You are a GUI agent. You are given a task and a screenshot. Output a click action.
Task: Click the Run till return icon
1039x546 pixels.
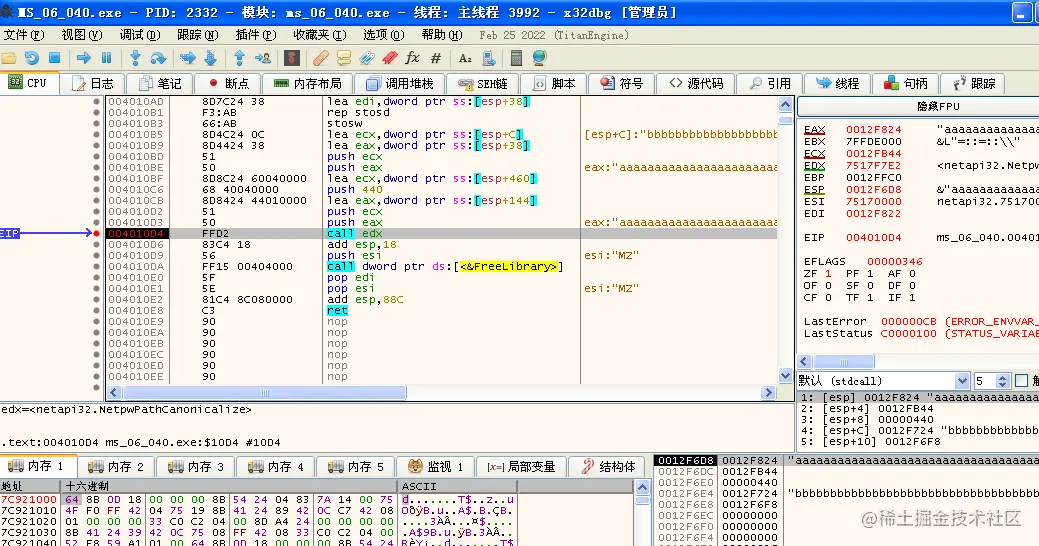(x=239, y=58)
